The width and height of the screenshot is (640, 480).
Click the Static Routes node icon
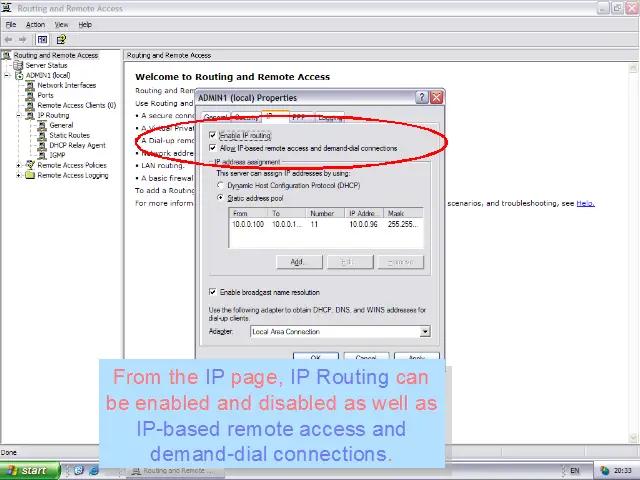point(42,136)
